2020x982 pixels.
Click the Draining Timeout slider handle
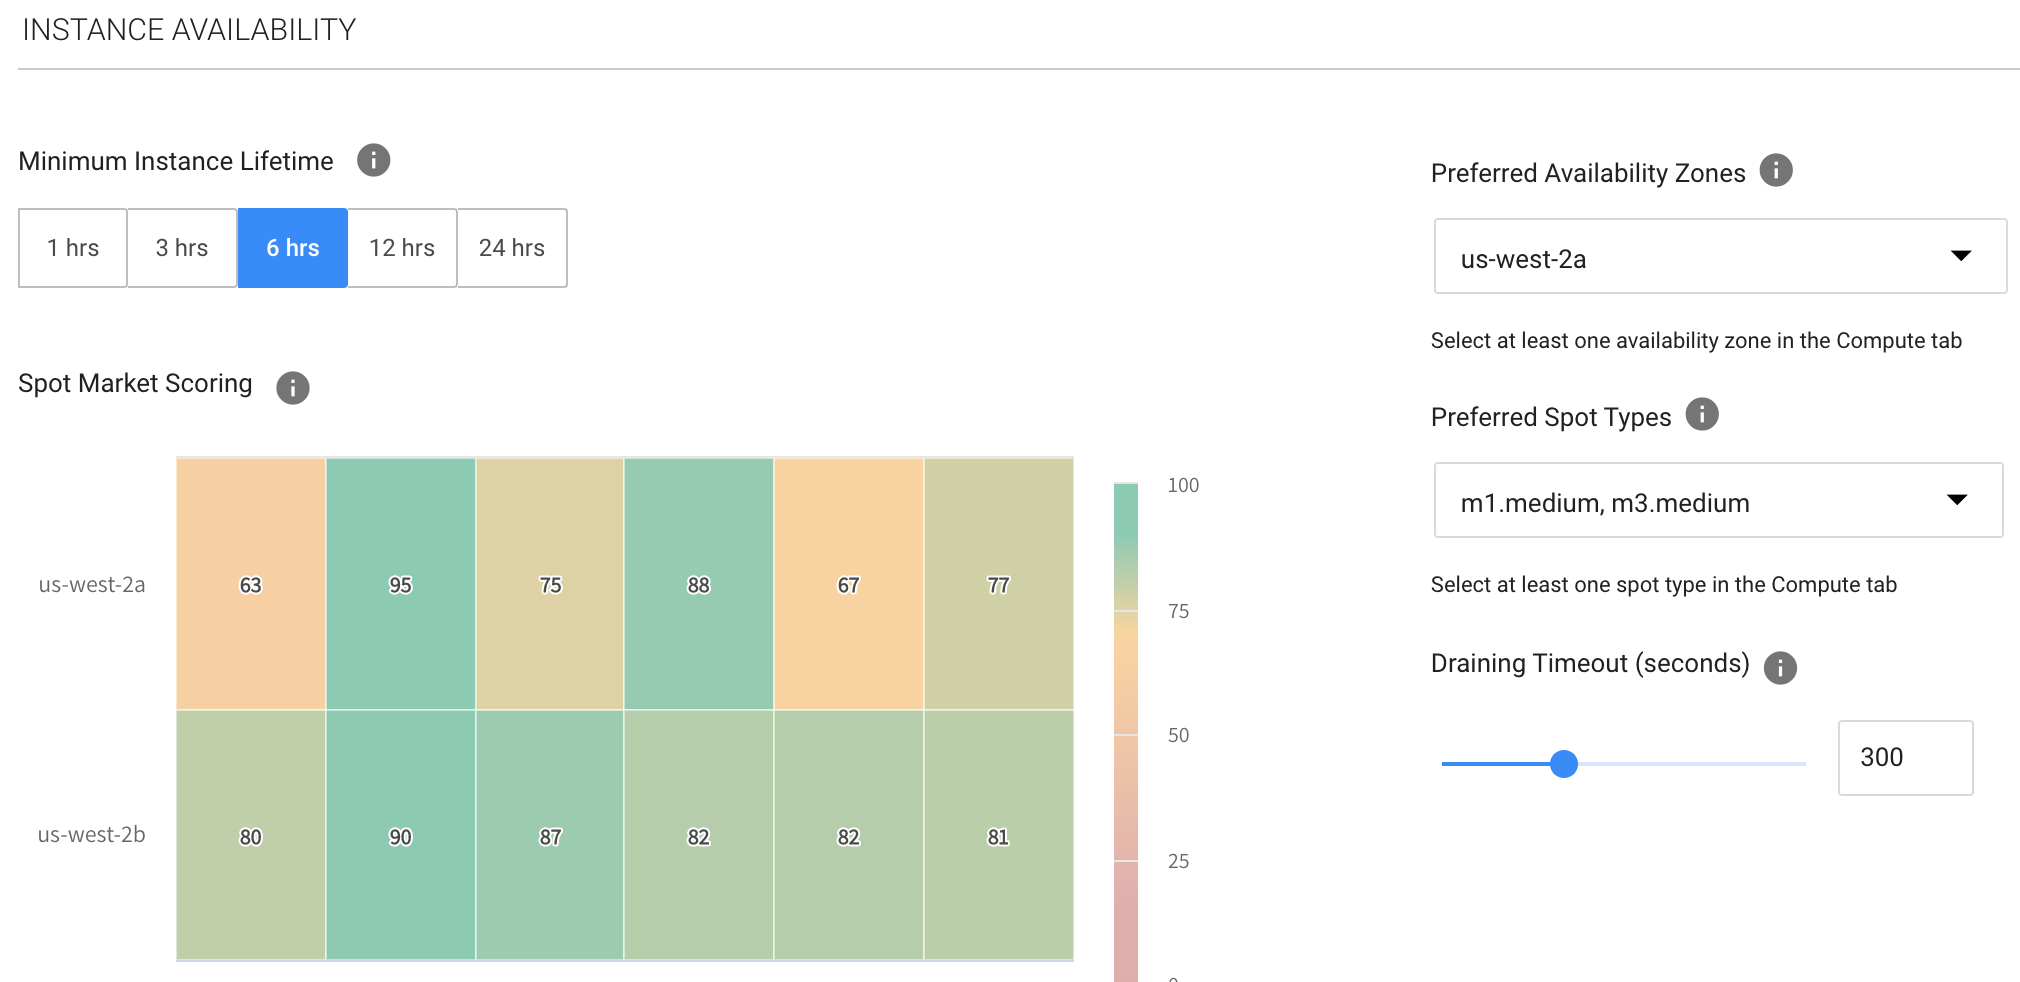coord(1563,764)
